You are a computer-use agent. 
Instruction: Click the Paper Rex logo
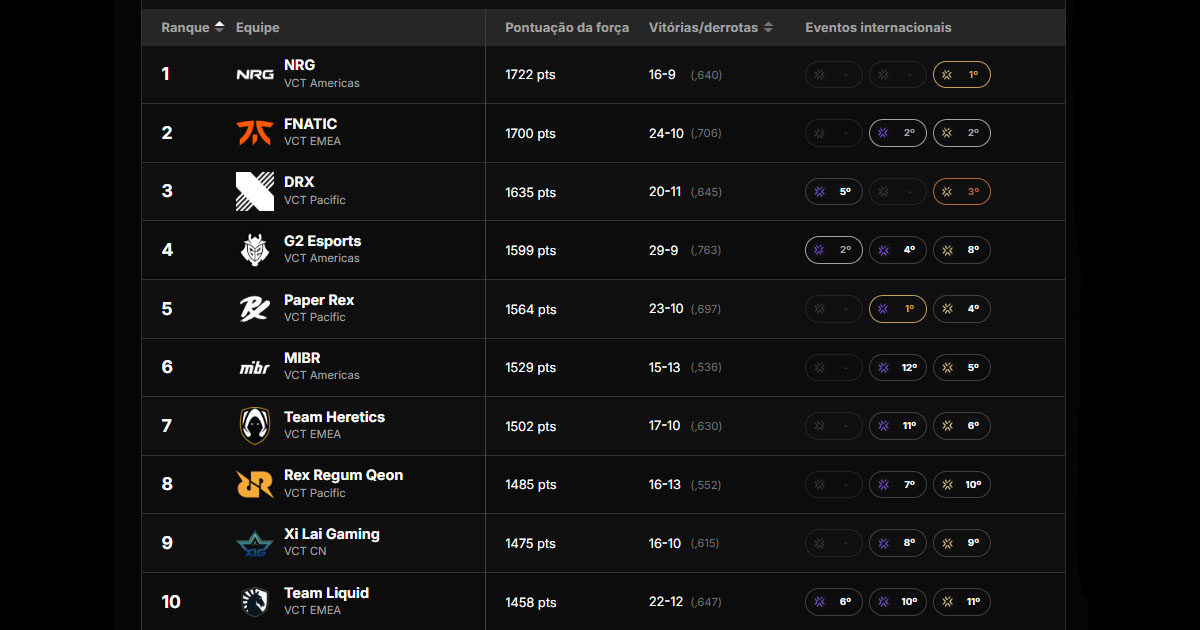[x=255, y=308]
